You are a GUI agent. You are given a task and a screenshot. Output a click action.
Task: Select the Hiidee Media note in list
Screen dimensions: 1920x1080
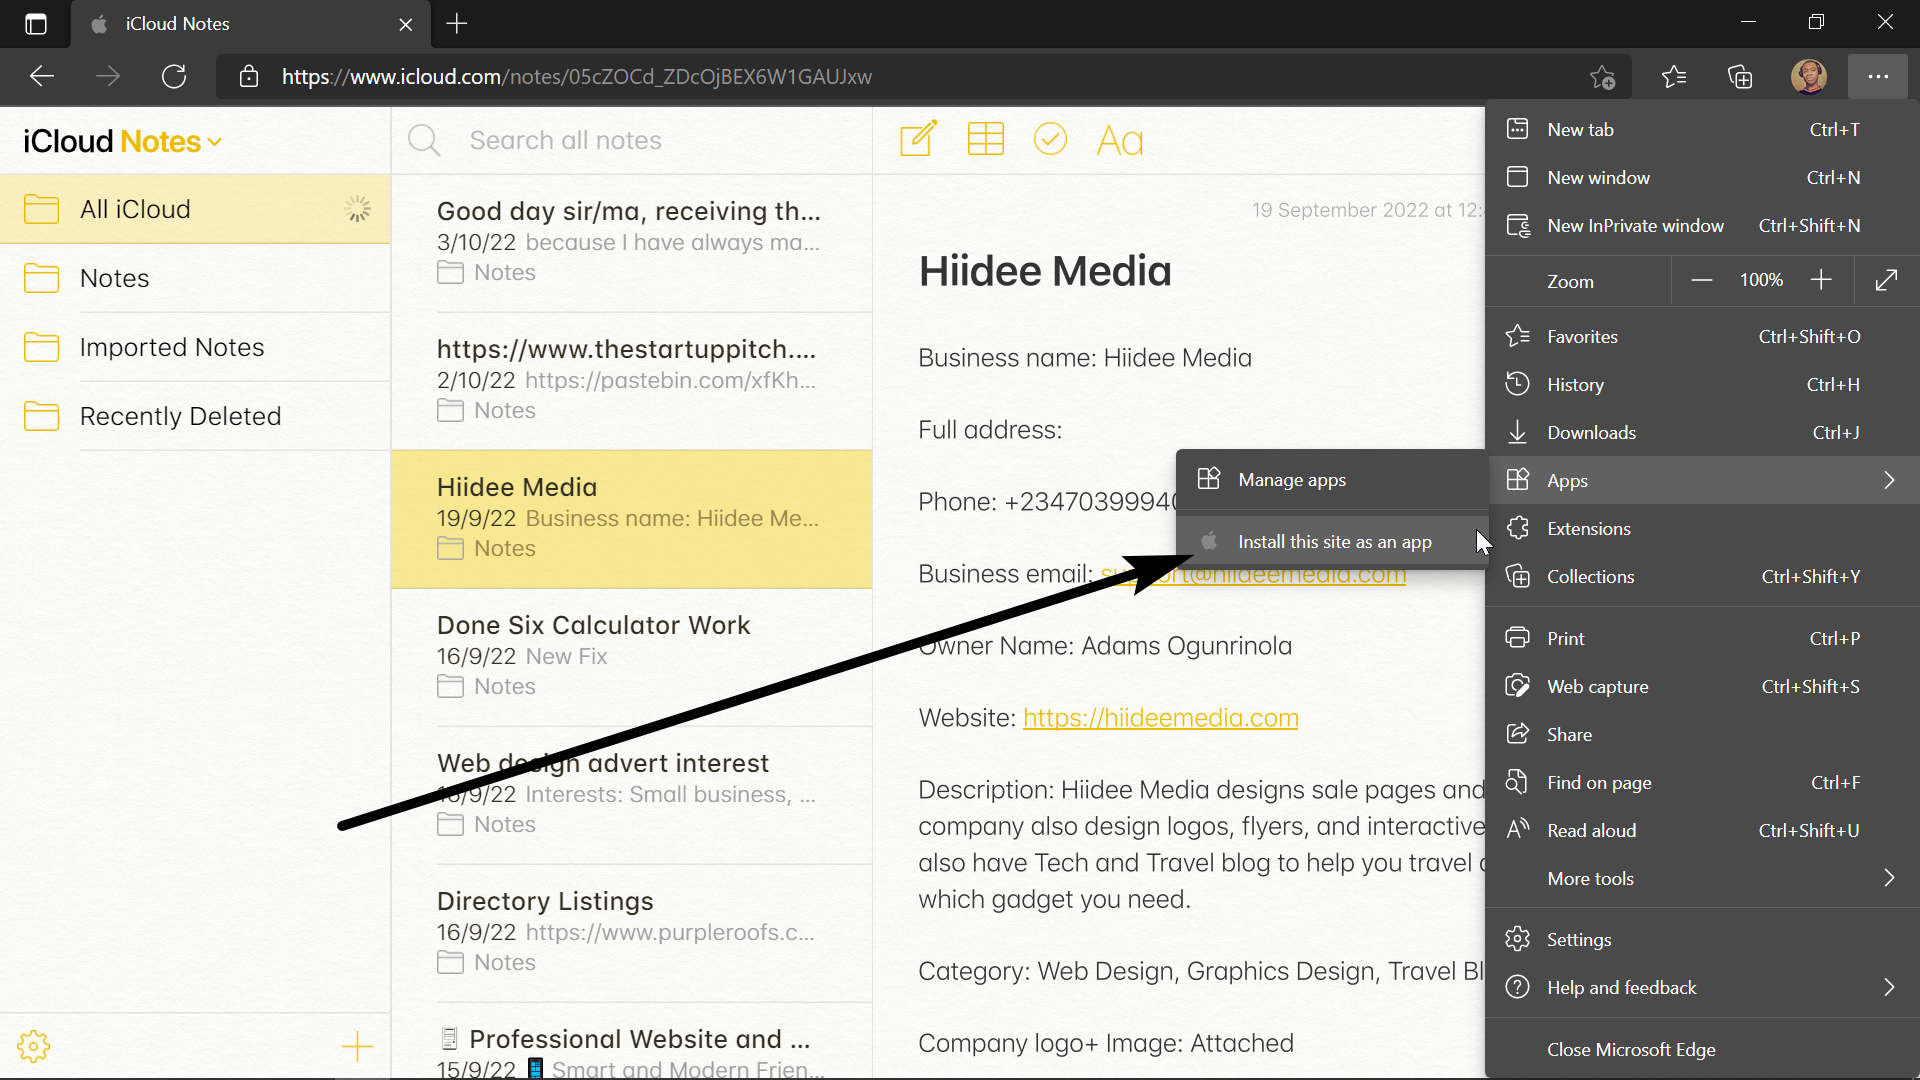pos(632,518)
